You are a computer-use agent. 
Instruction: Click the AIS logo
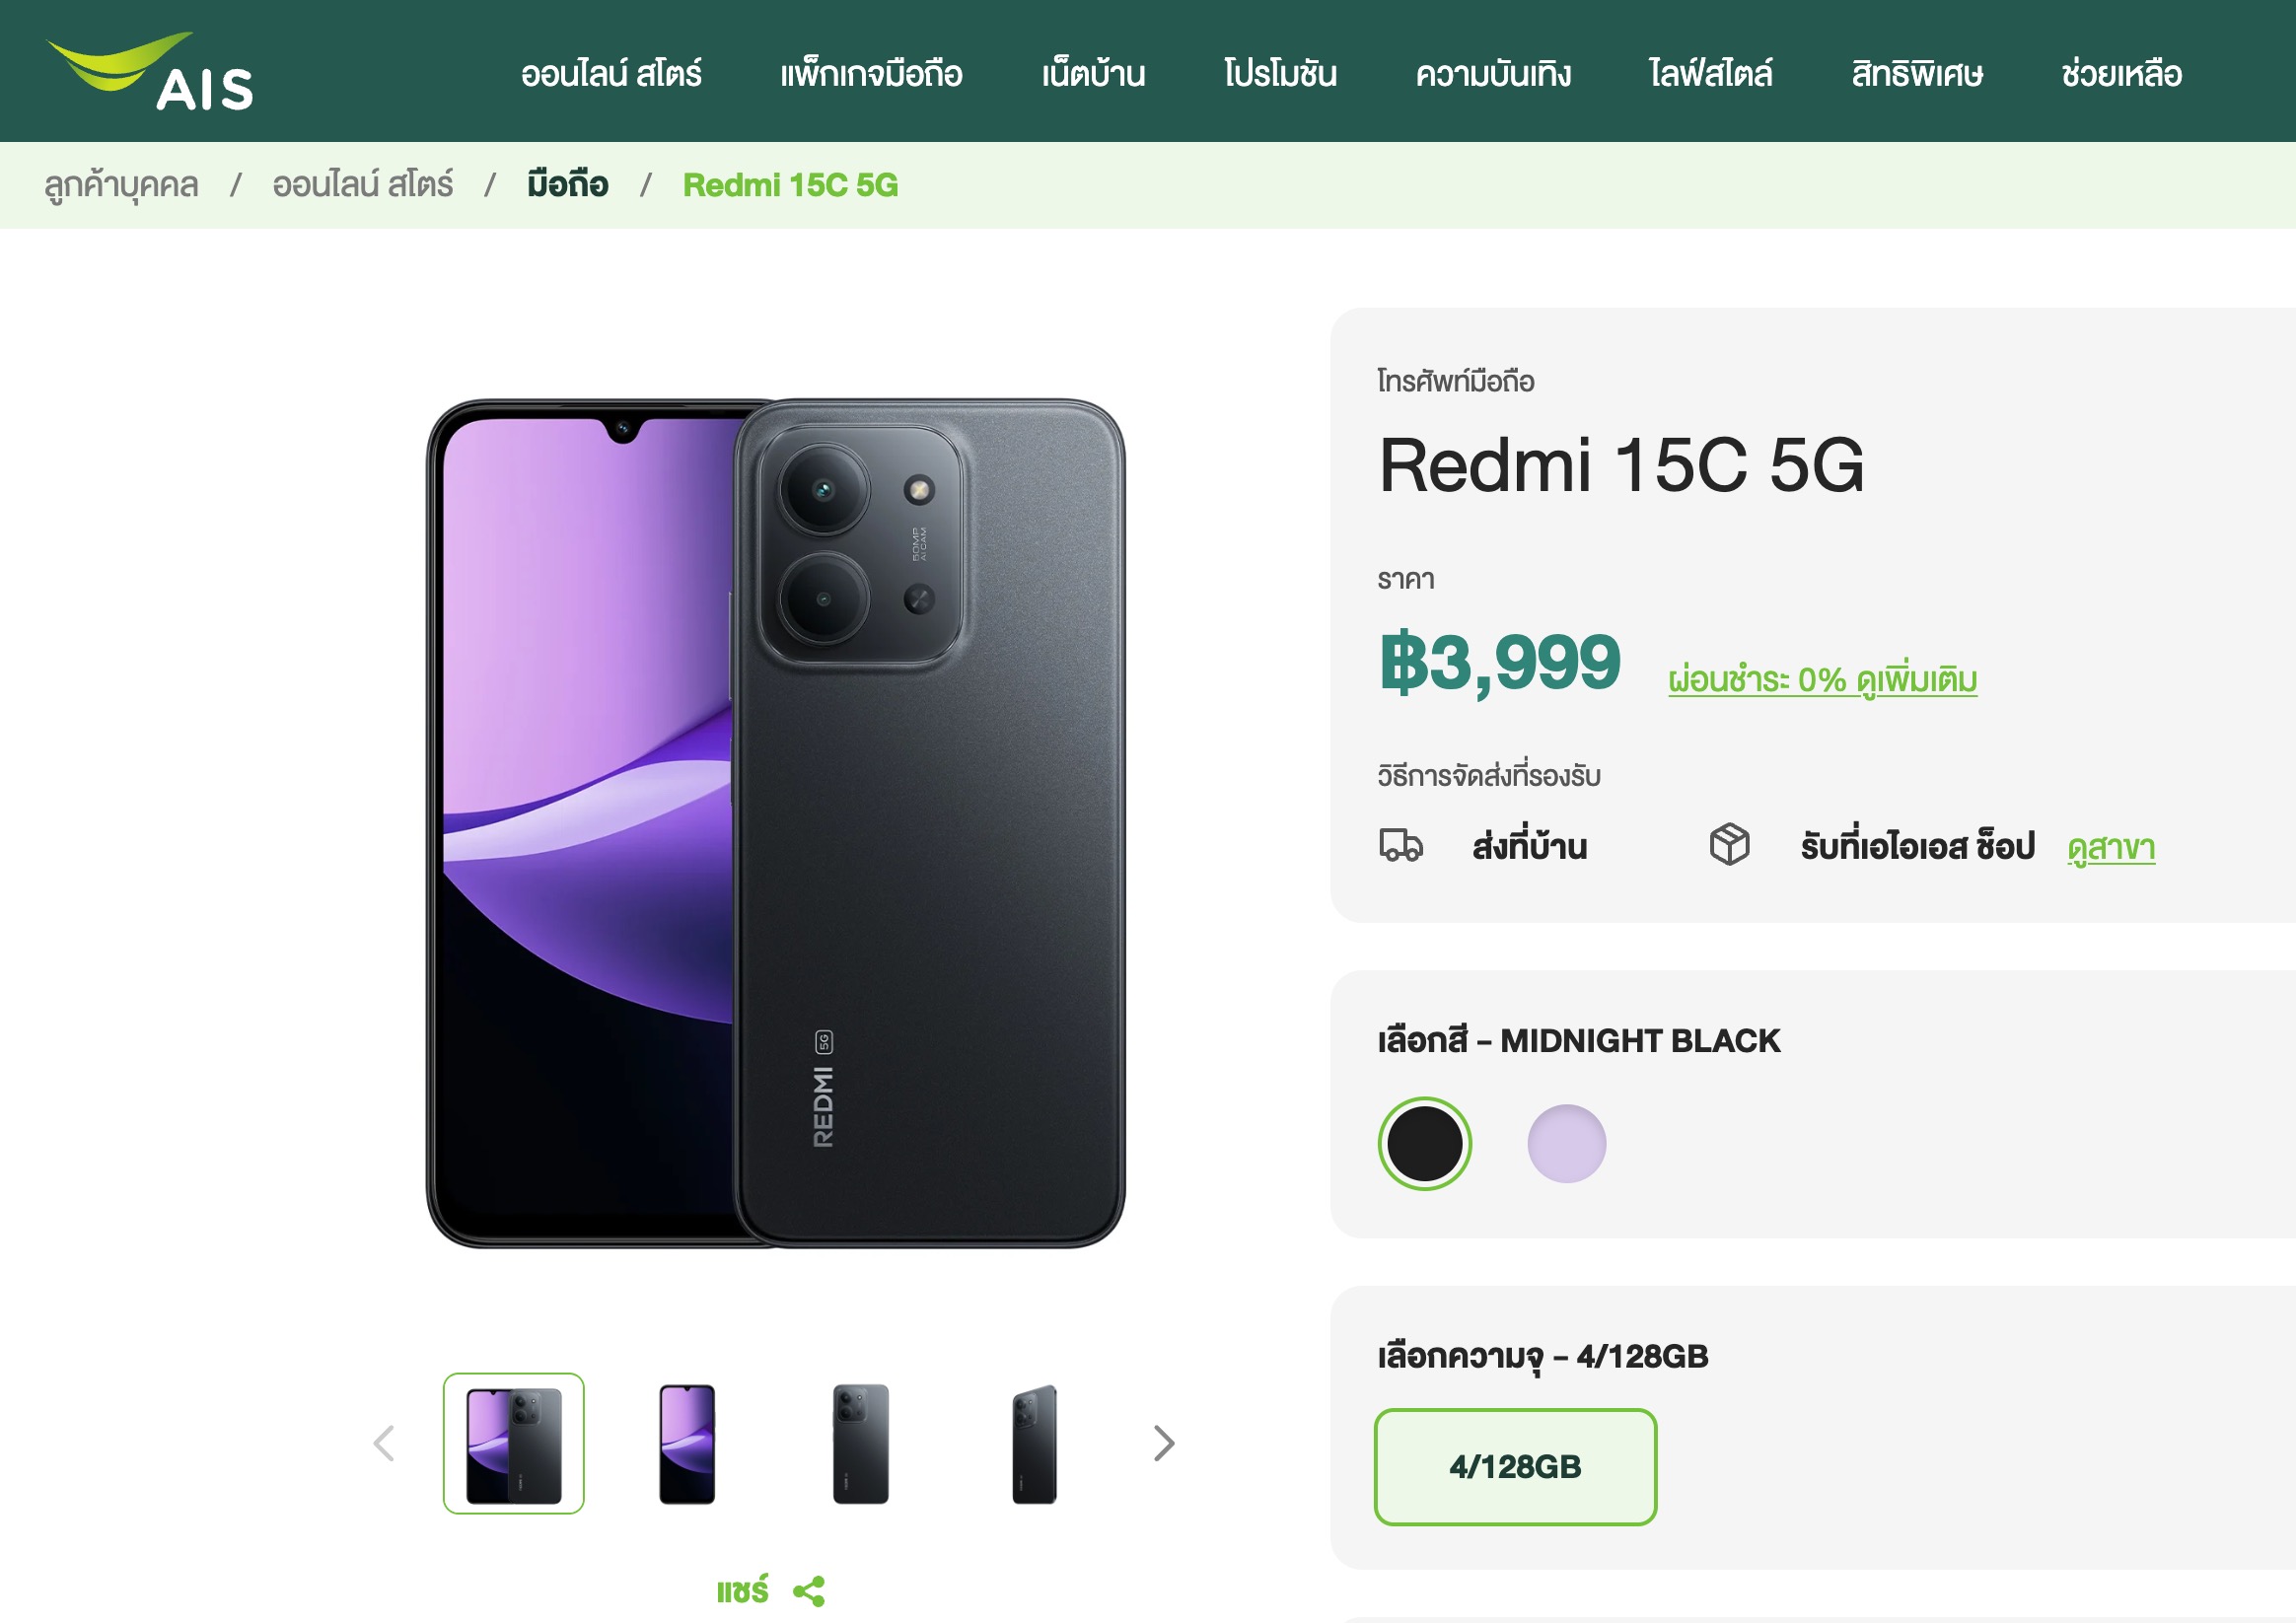coord(152,72)
